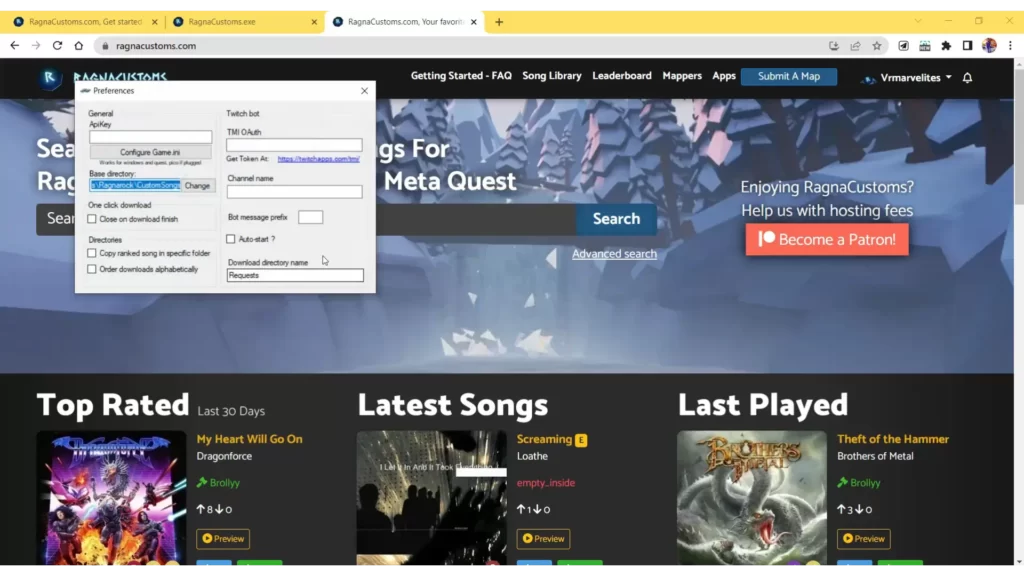Close the Preferences dialog
This screenshot has height=576, width=1024.
(x=364, y=91)
